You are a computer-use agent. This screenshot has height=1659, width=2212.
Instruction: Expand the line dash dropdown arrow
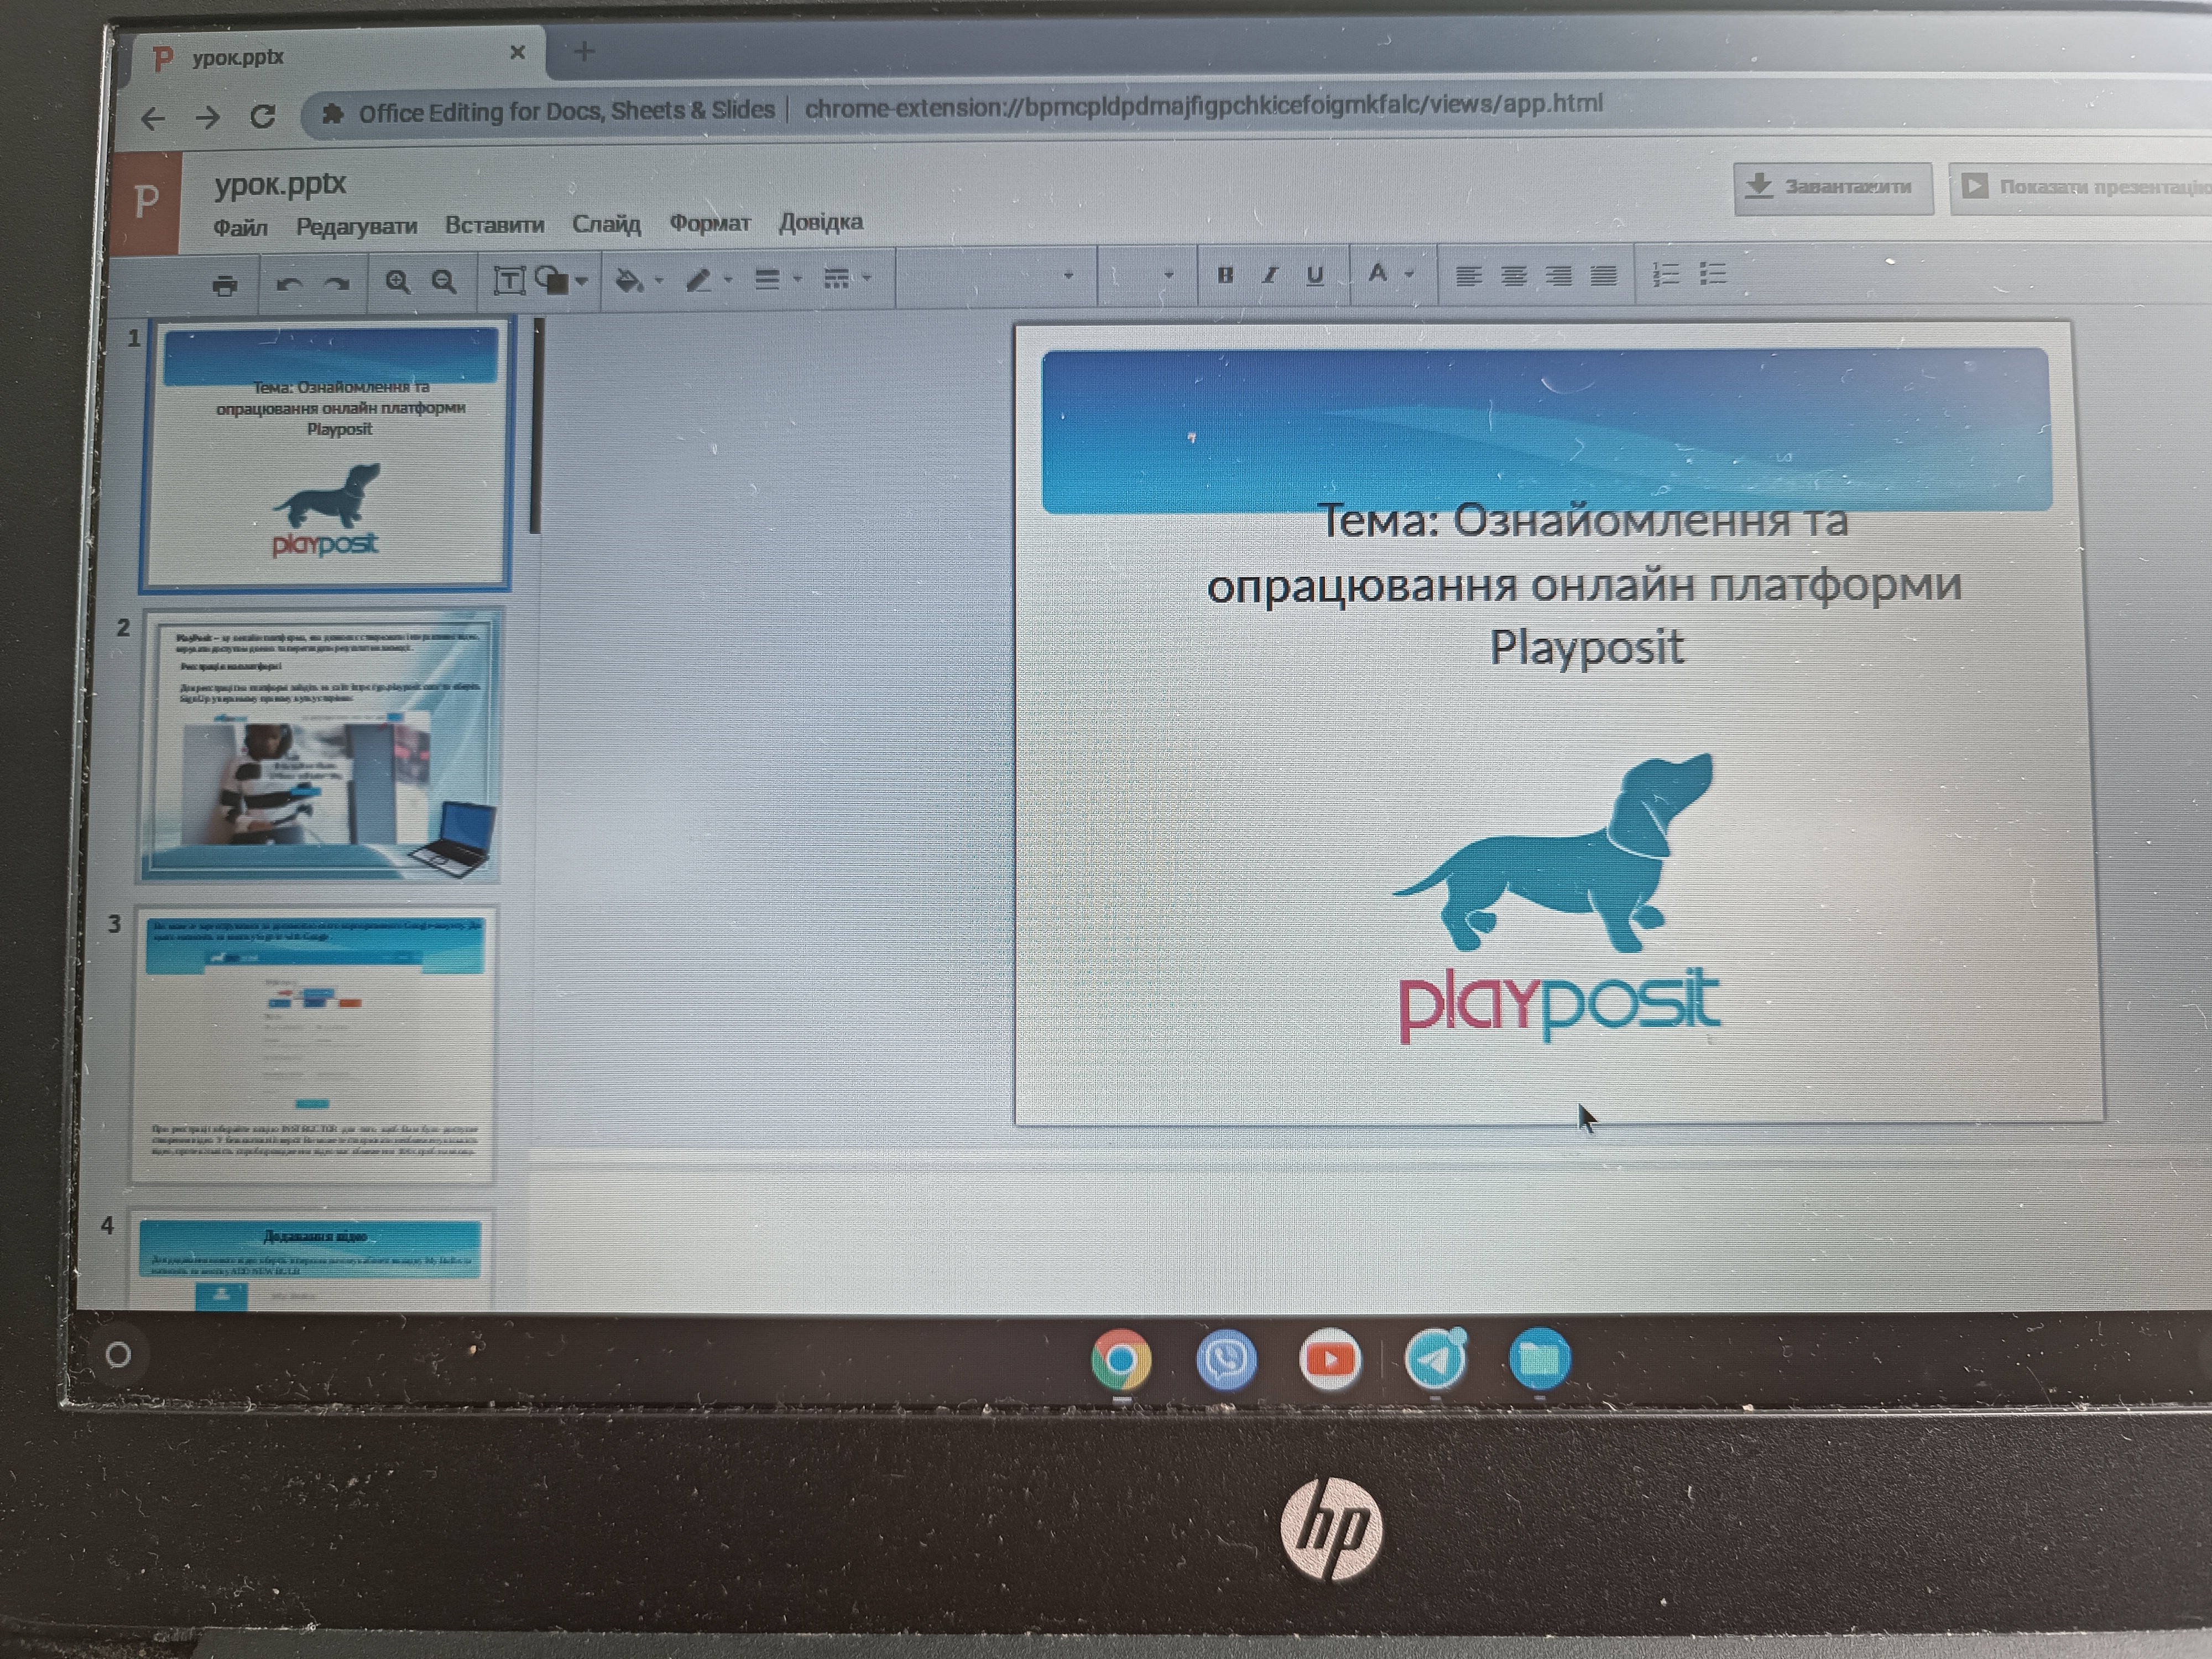coord(866,279)
